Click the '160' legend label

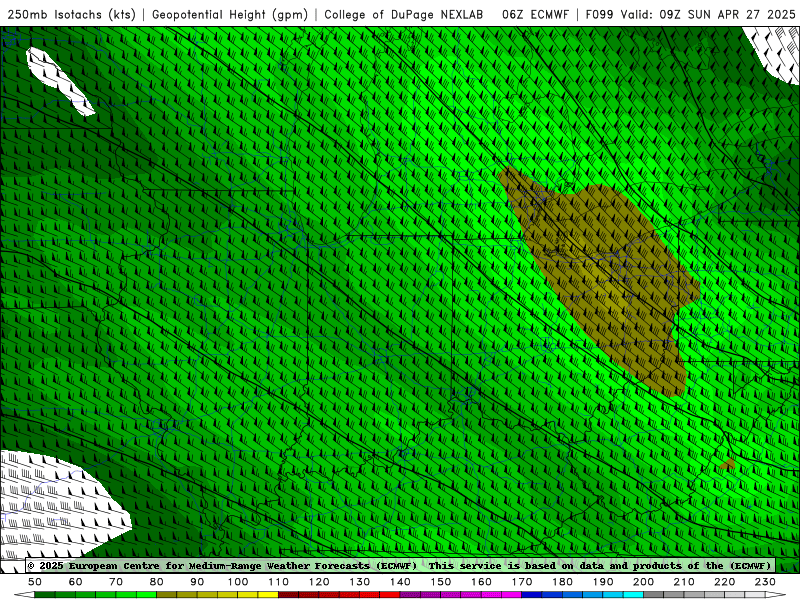481,582
